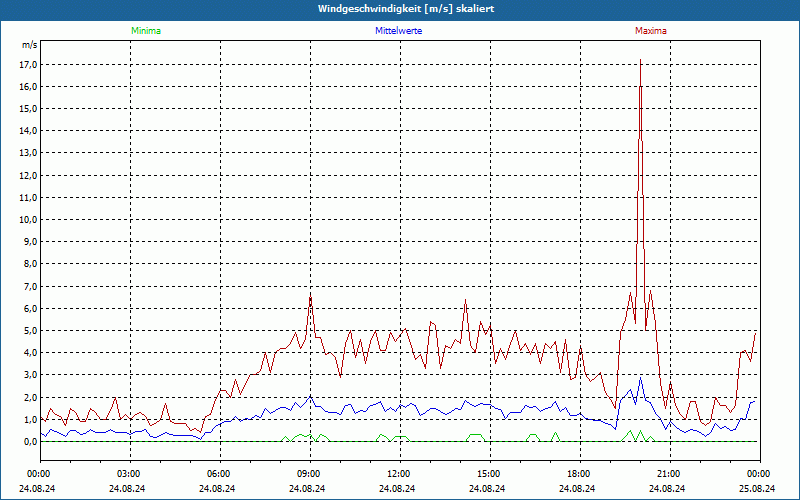This screenshot has height=500, width=800.
Task: Click the 12:00 time axis label
Action: tap(398, 474)
